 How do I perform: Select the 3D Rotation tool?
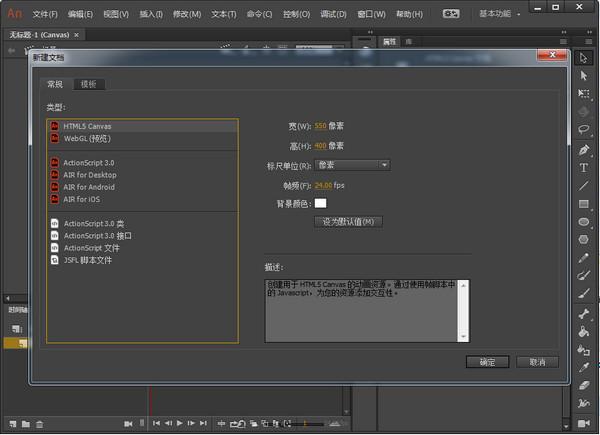point(583,112)
